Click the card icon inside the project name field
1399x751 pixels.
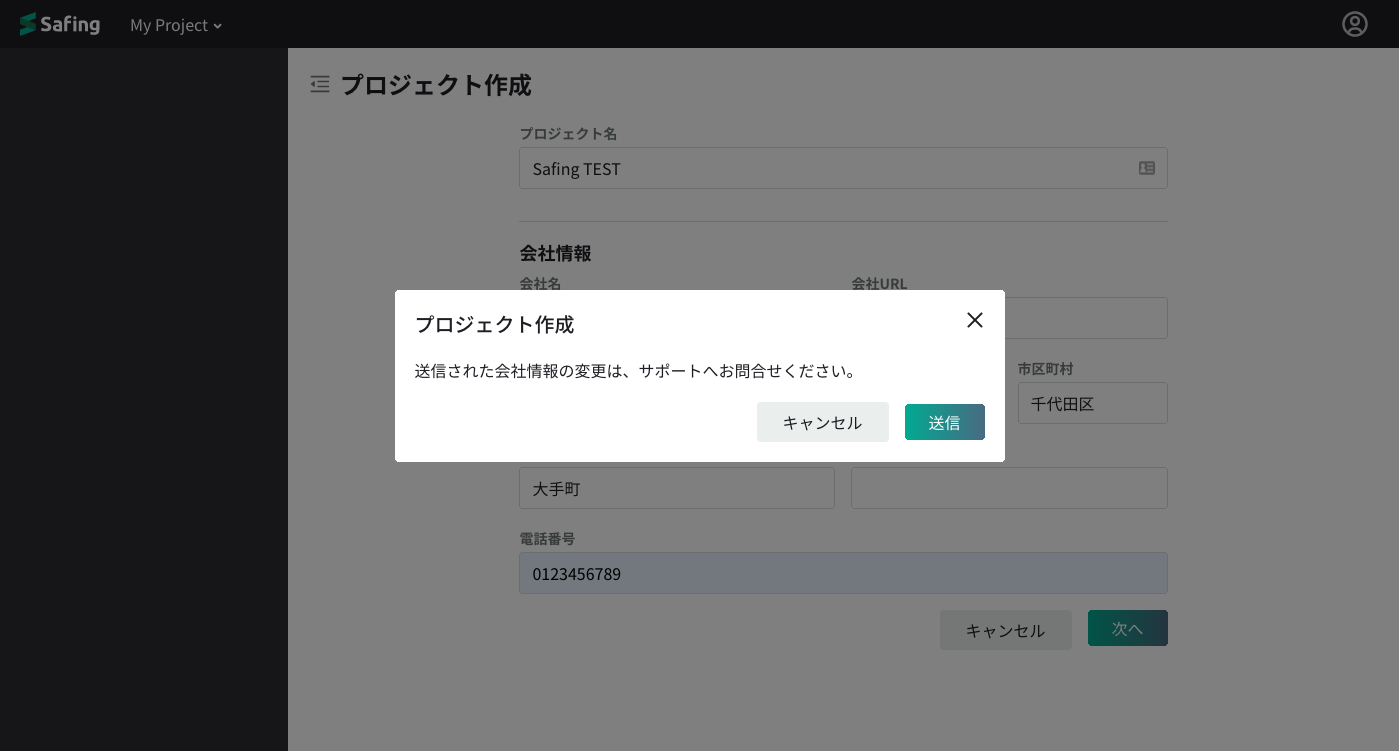point(1146,168)
